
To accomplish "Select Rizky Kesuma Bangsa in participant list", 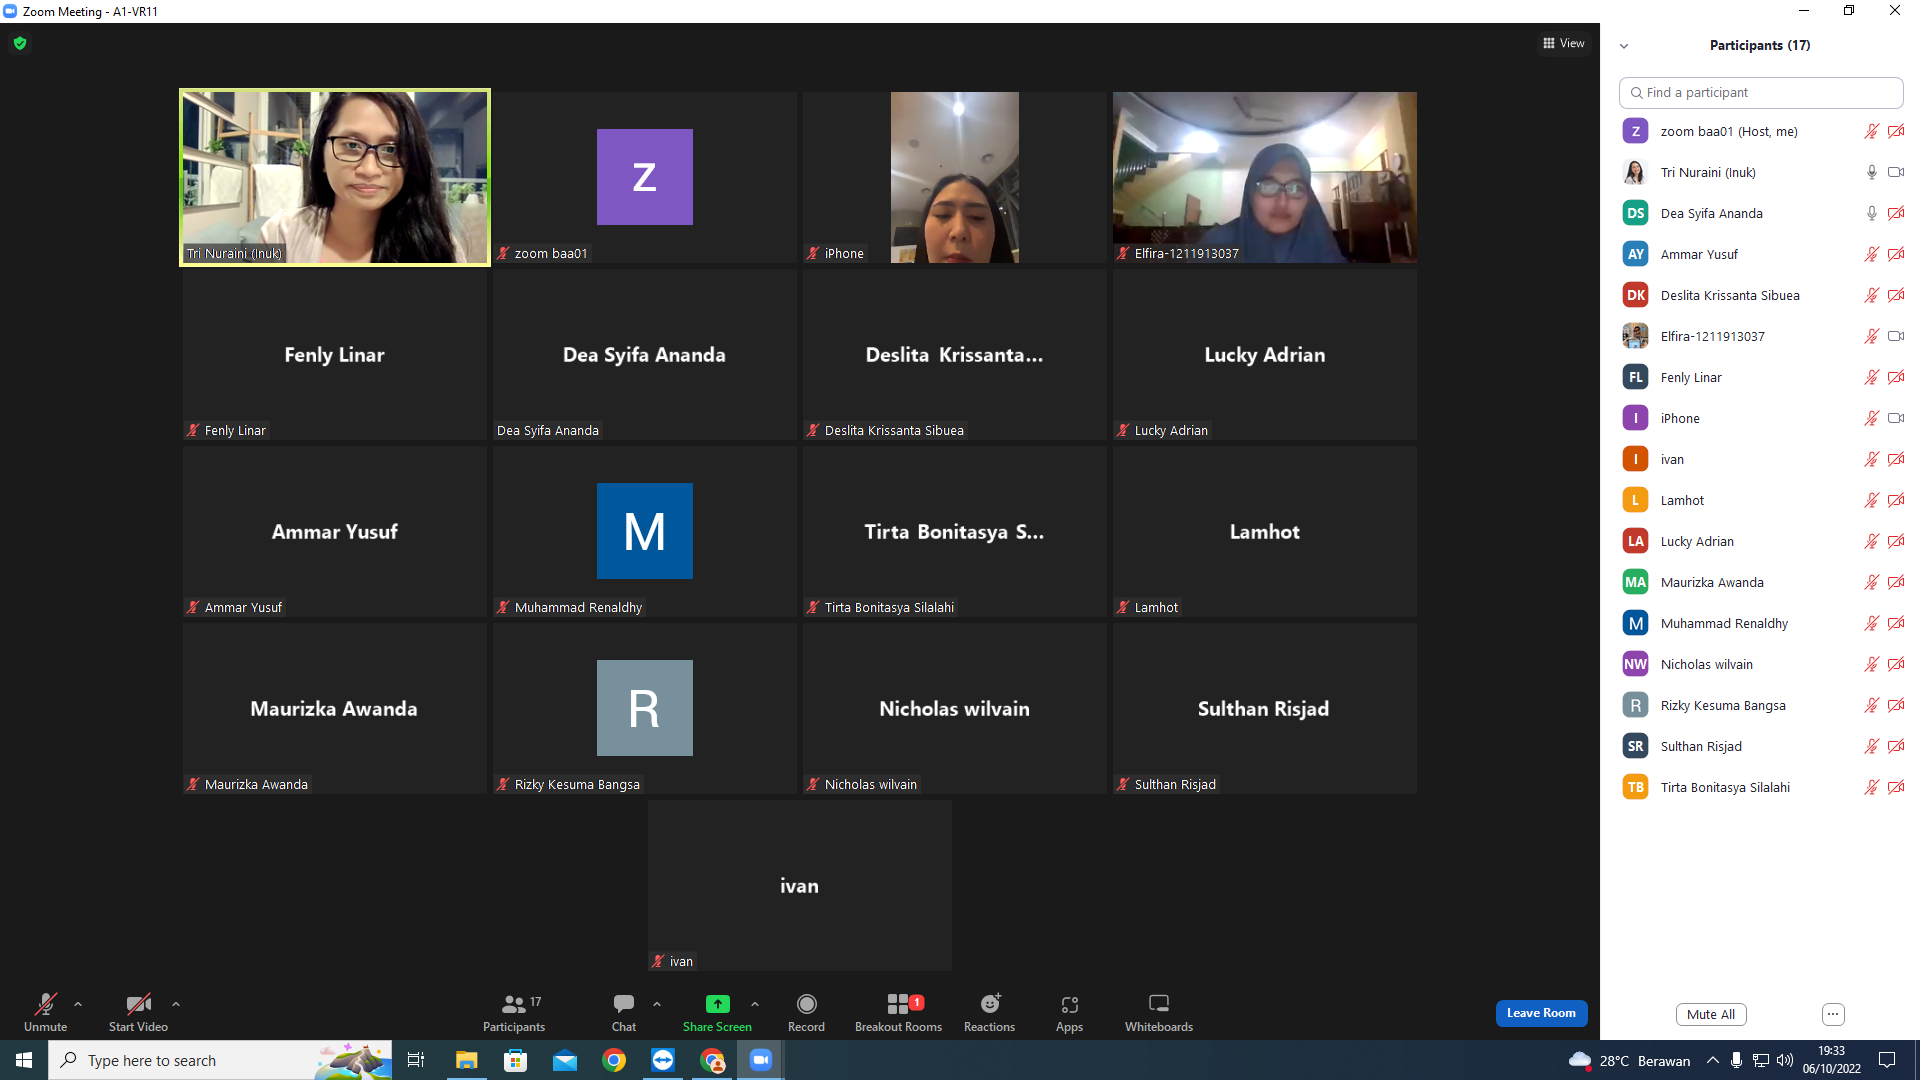I will [x=1761, y=705].
